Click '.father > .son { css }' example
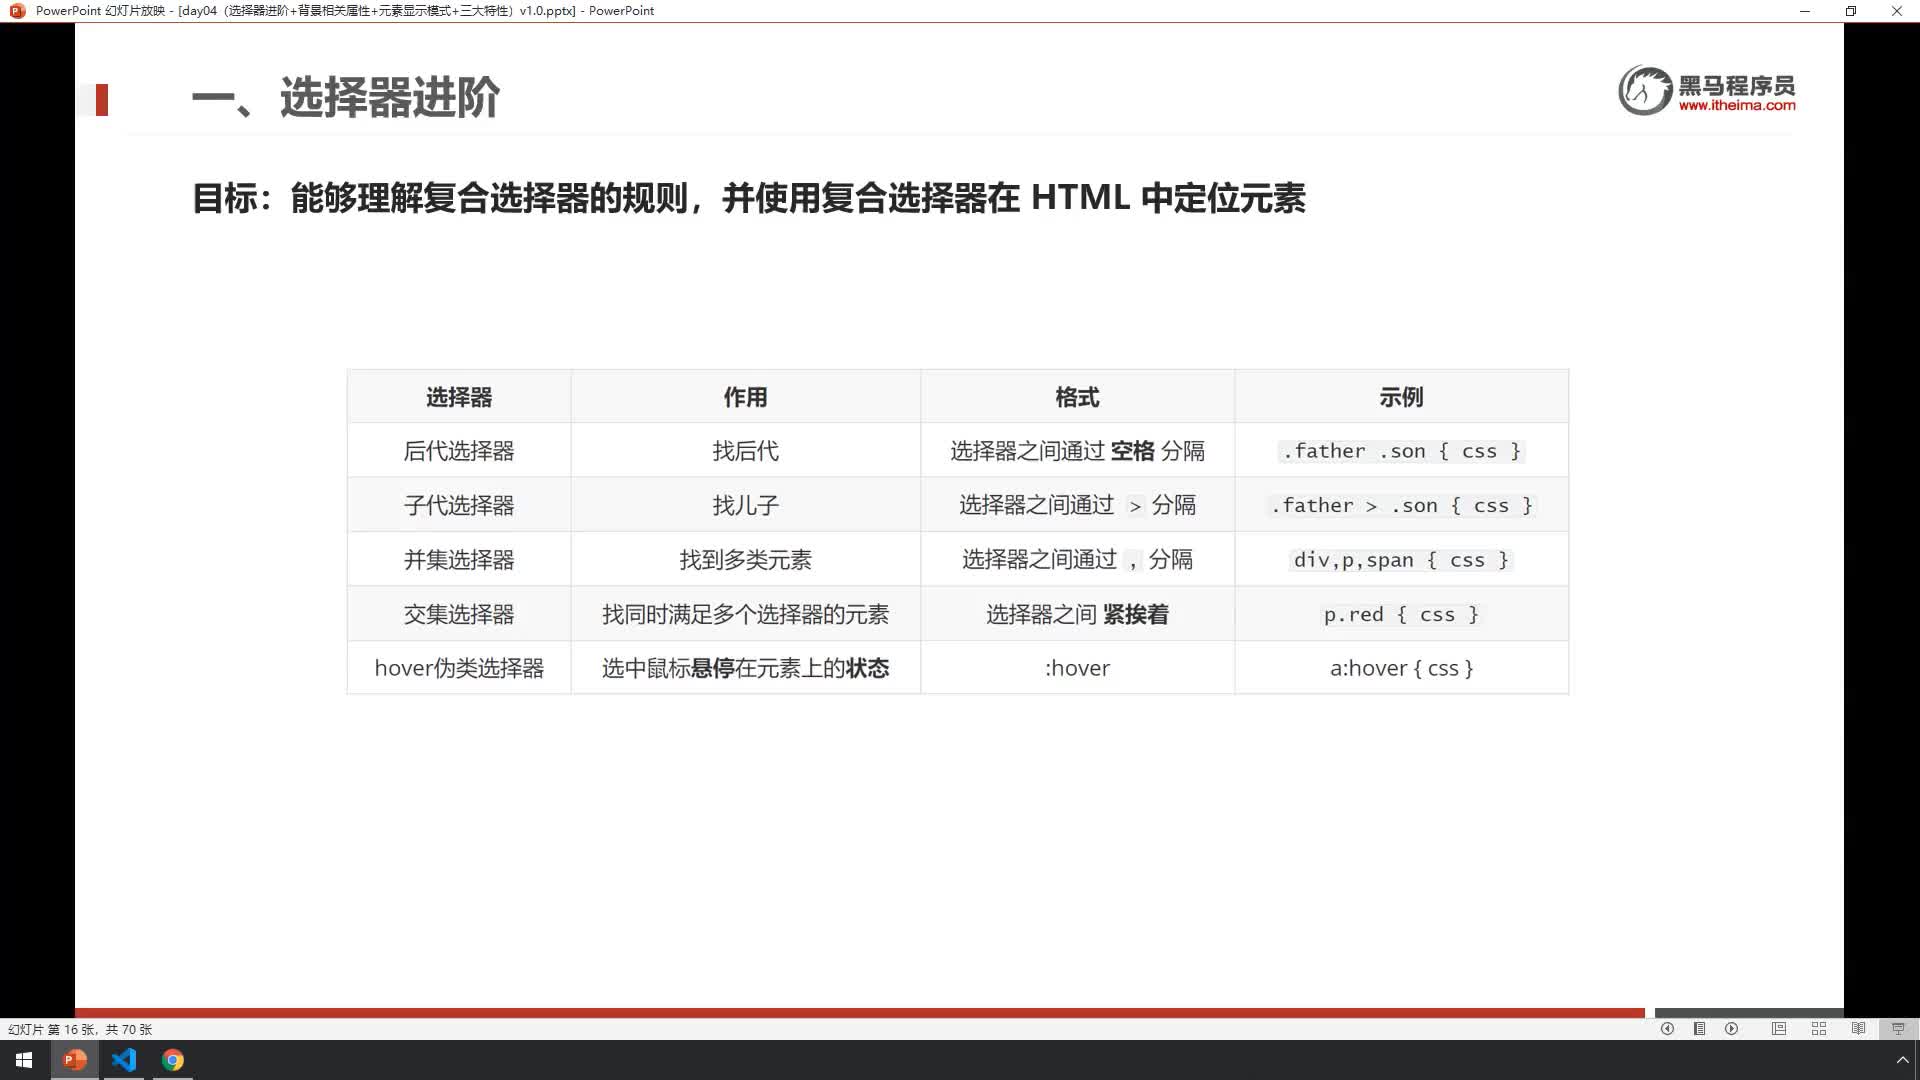 1401,505
